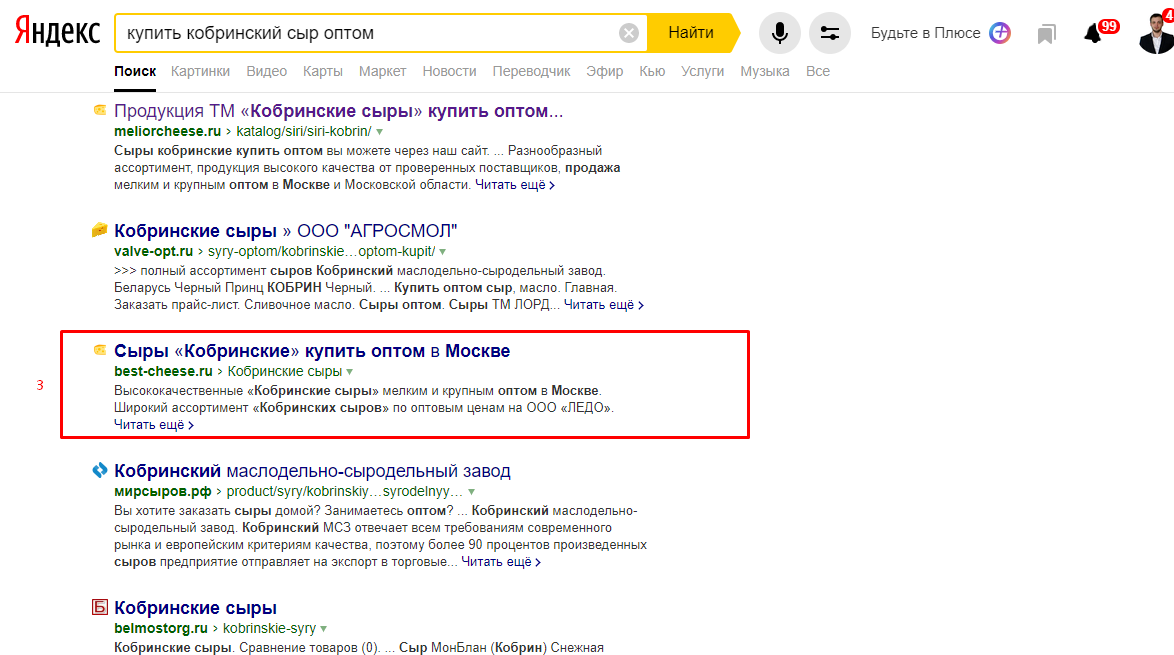Viewport: 1174px width, 655px height.
Task: Open the belmostorg.ru Кобринские сыры result
Action: pos(195,608)
